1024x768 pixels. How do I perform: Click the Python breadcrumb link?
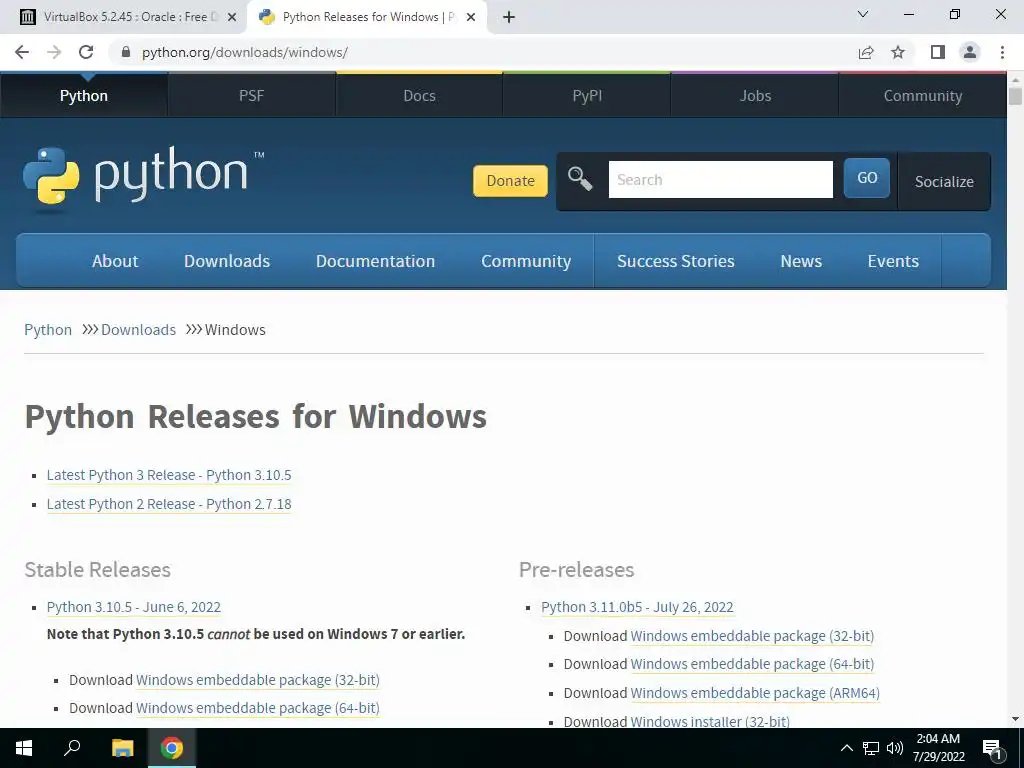tap(48, 330)
